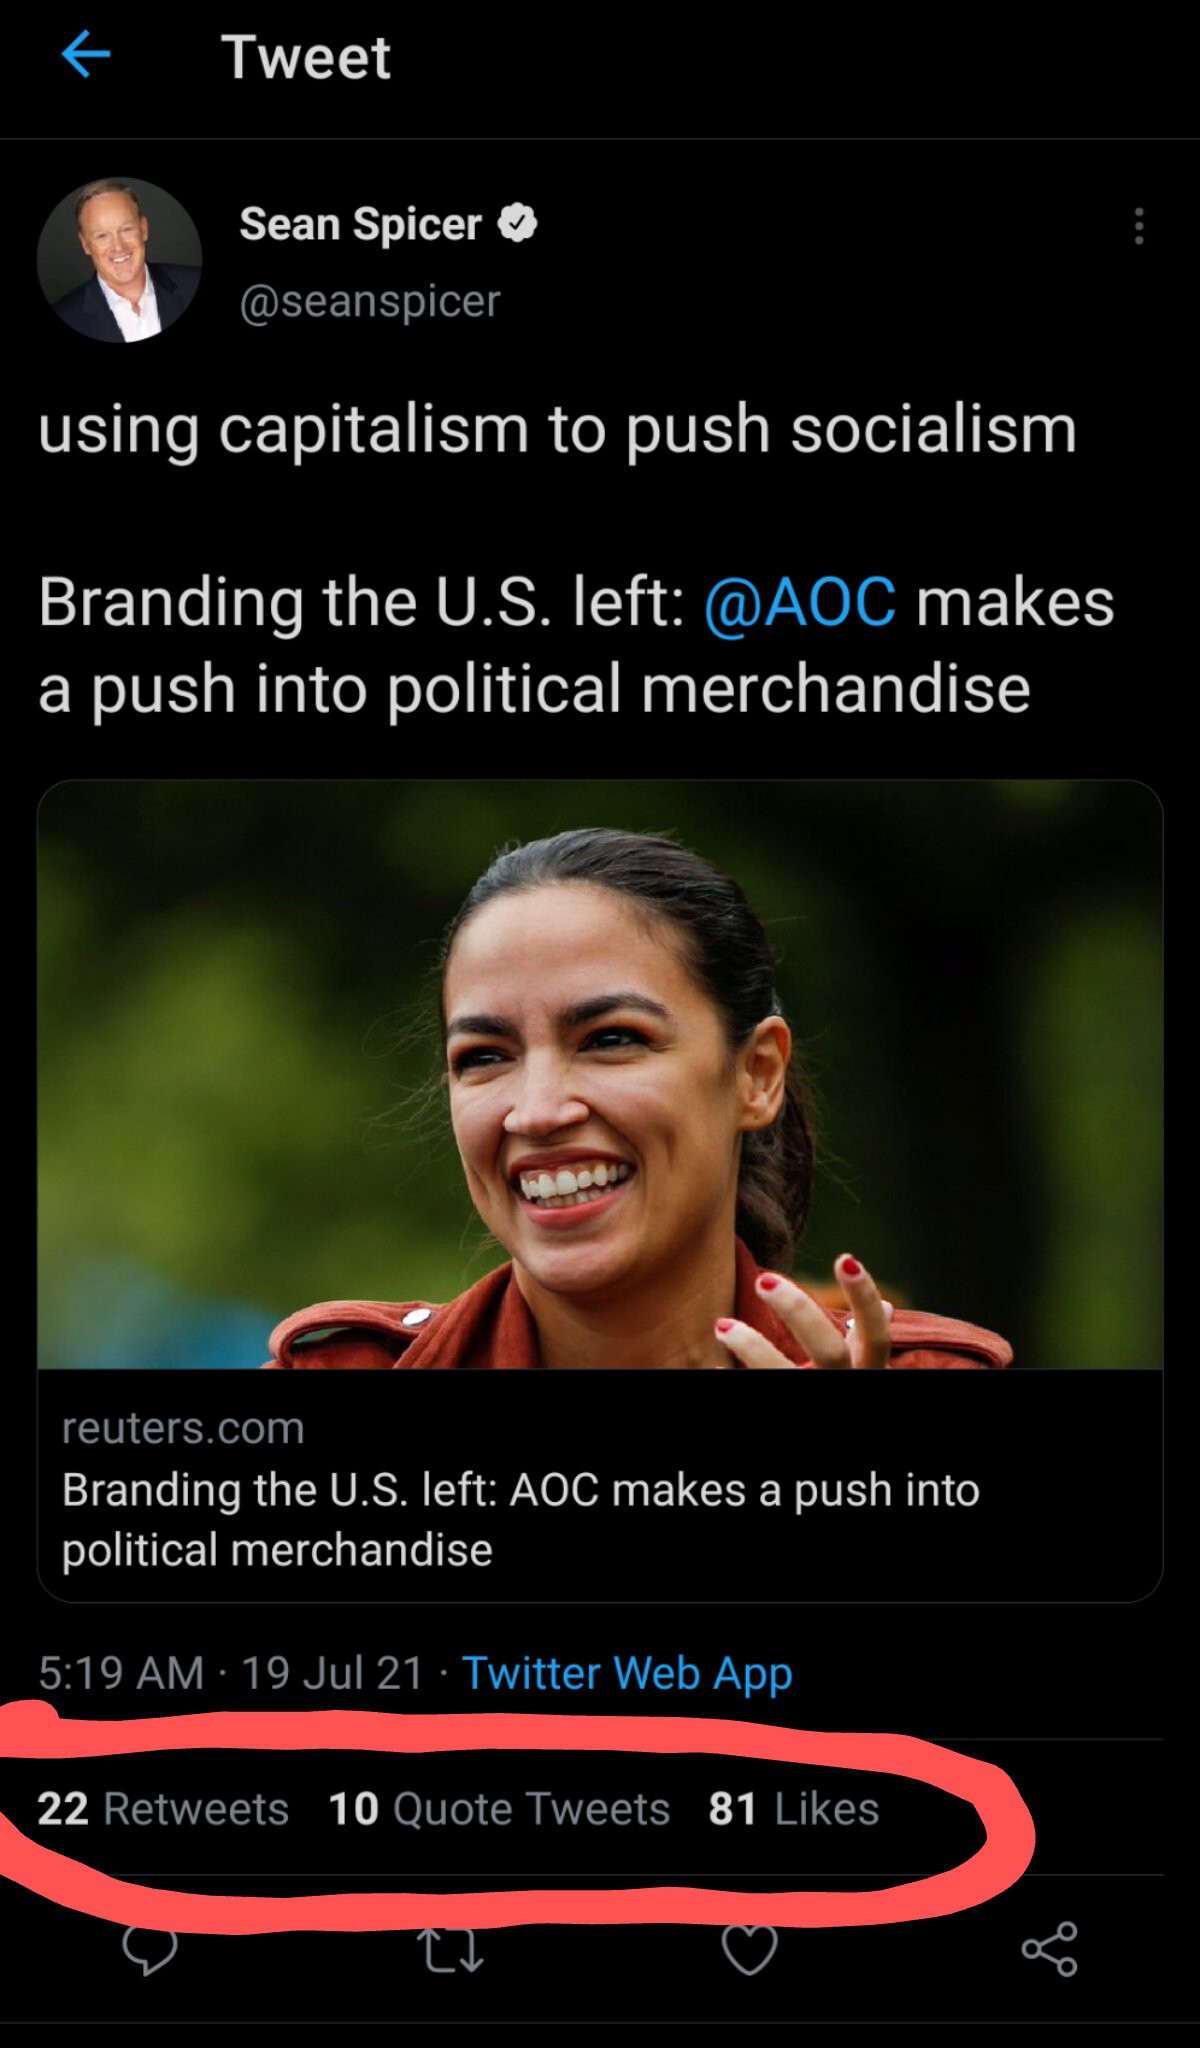The image size is (1200, 2048).
Task: Click the reuters.com domain label
Action: click(183, 1428)
